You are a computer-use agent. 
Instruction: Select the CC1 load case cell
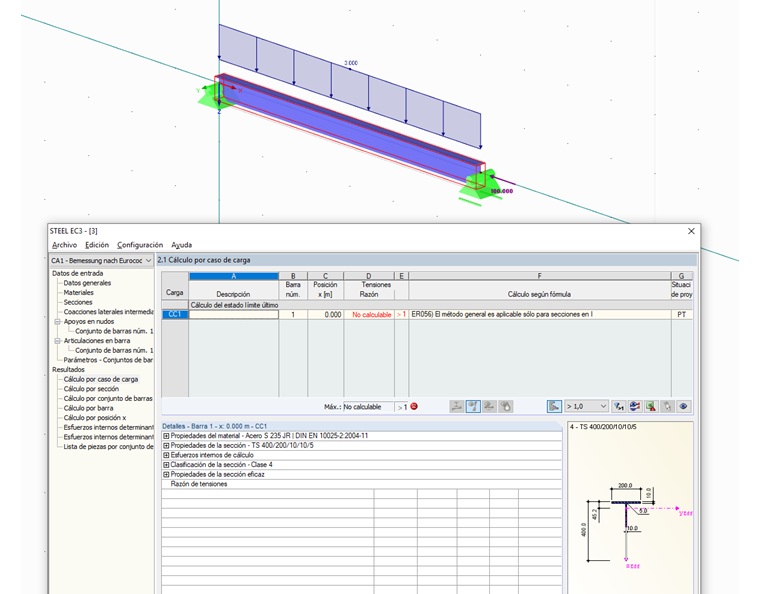174,314
